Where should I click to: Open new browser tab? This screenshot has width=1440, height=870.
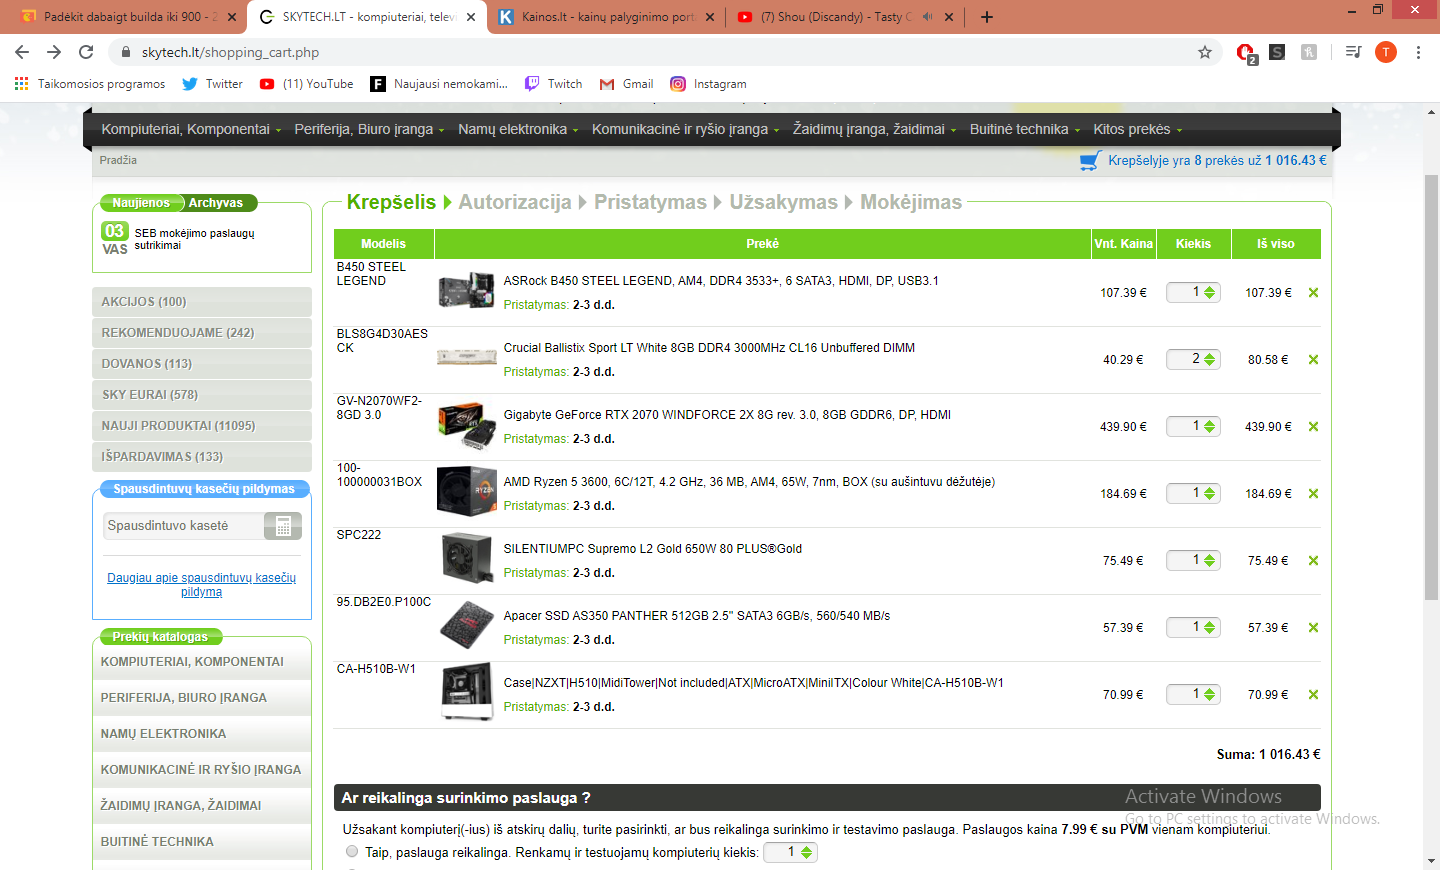[987, 17]
